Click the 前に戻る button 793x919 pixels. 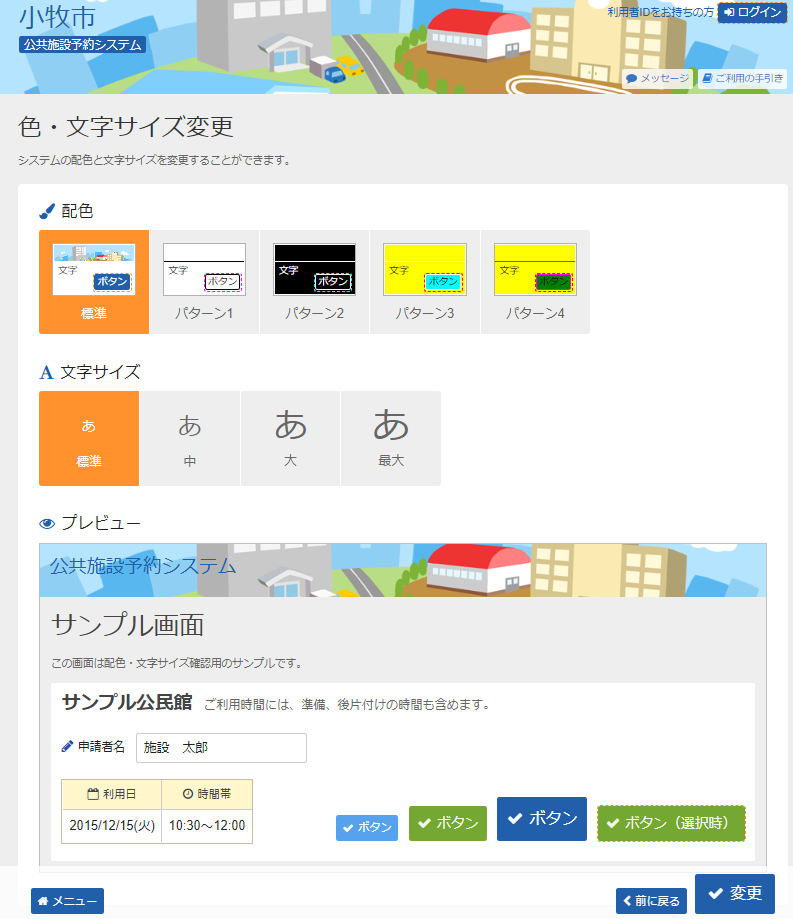coord(651,901)
